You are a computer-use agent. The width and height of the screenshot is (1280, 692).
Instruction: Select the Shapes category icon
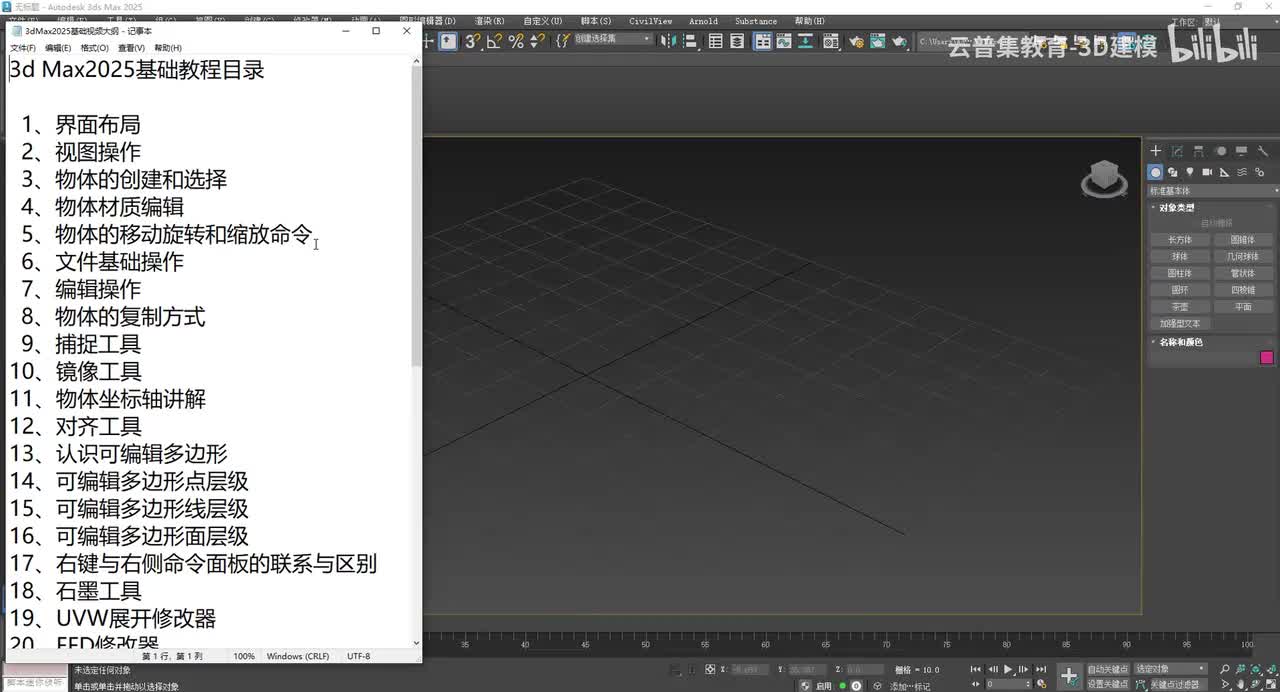(1172, 172)
